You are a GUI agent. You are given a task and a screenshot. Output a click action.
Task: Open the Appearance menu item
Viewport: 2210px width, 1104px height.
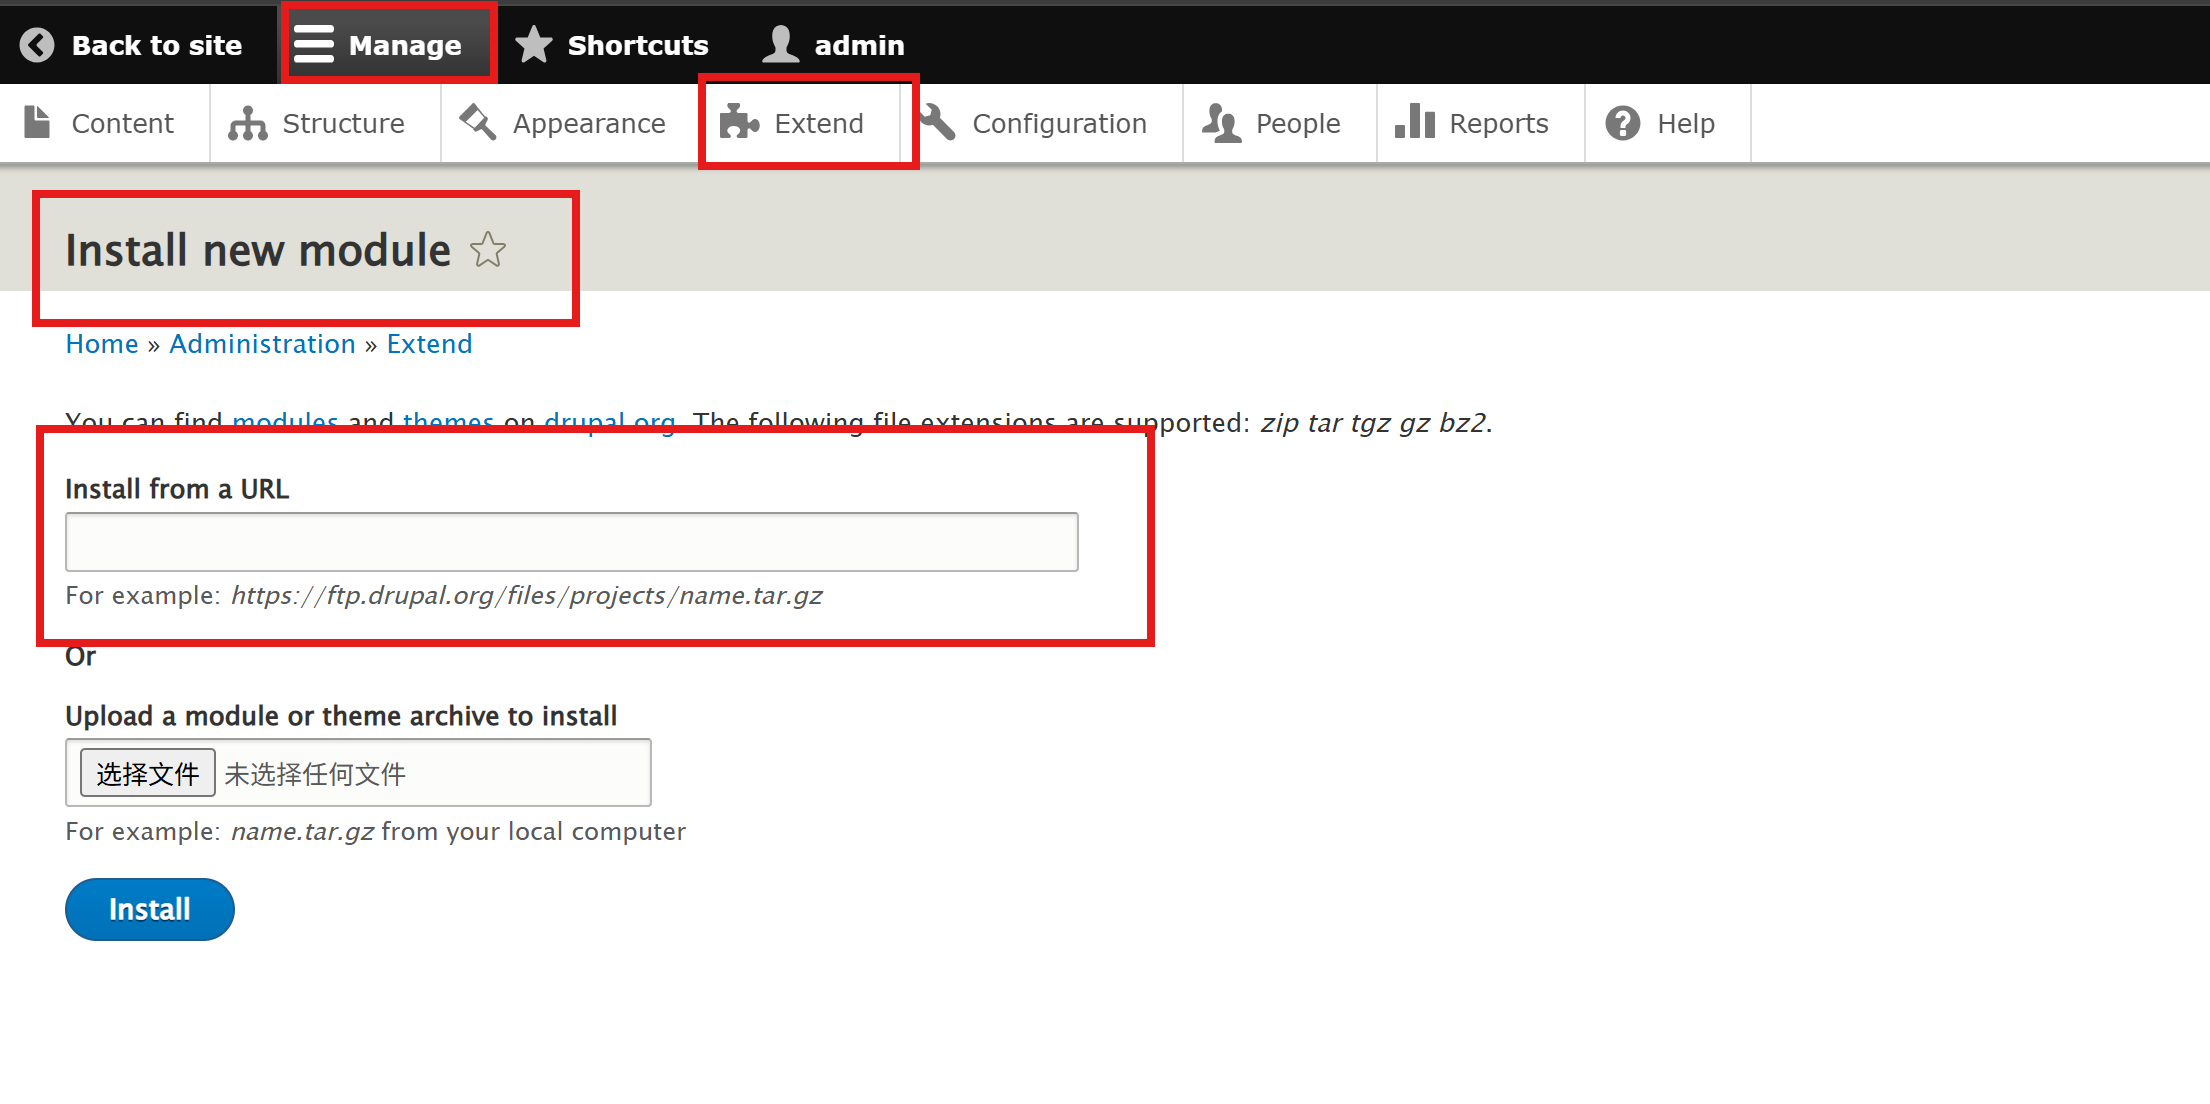click(588, 123)
